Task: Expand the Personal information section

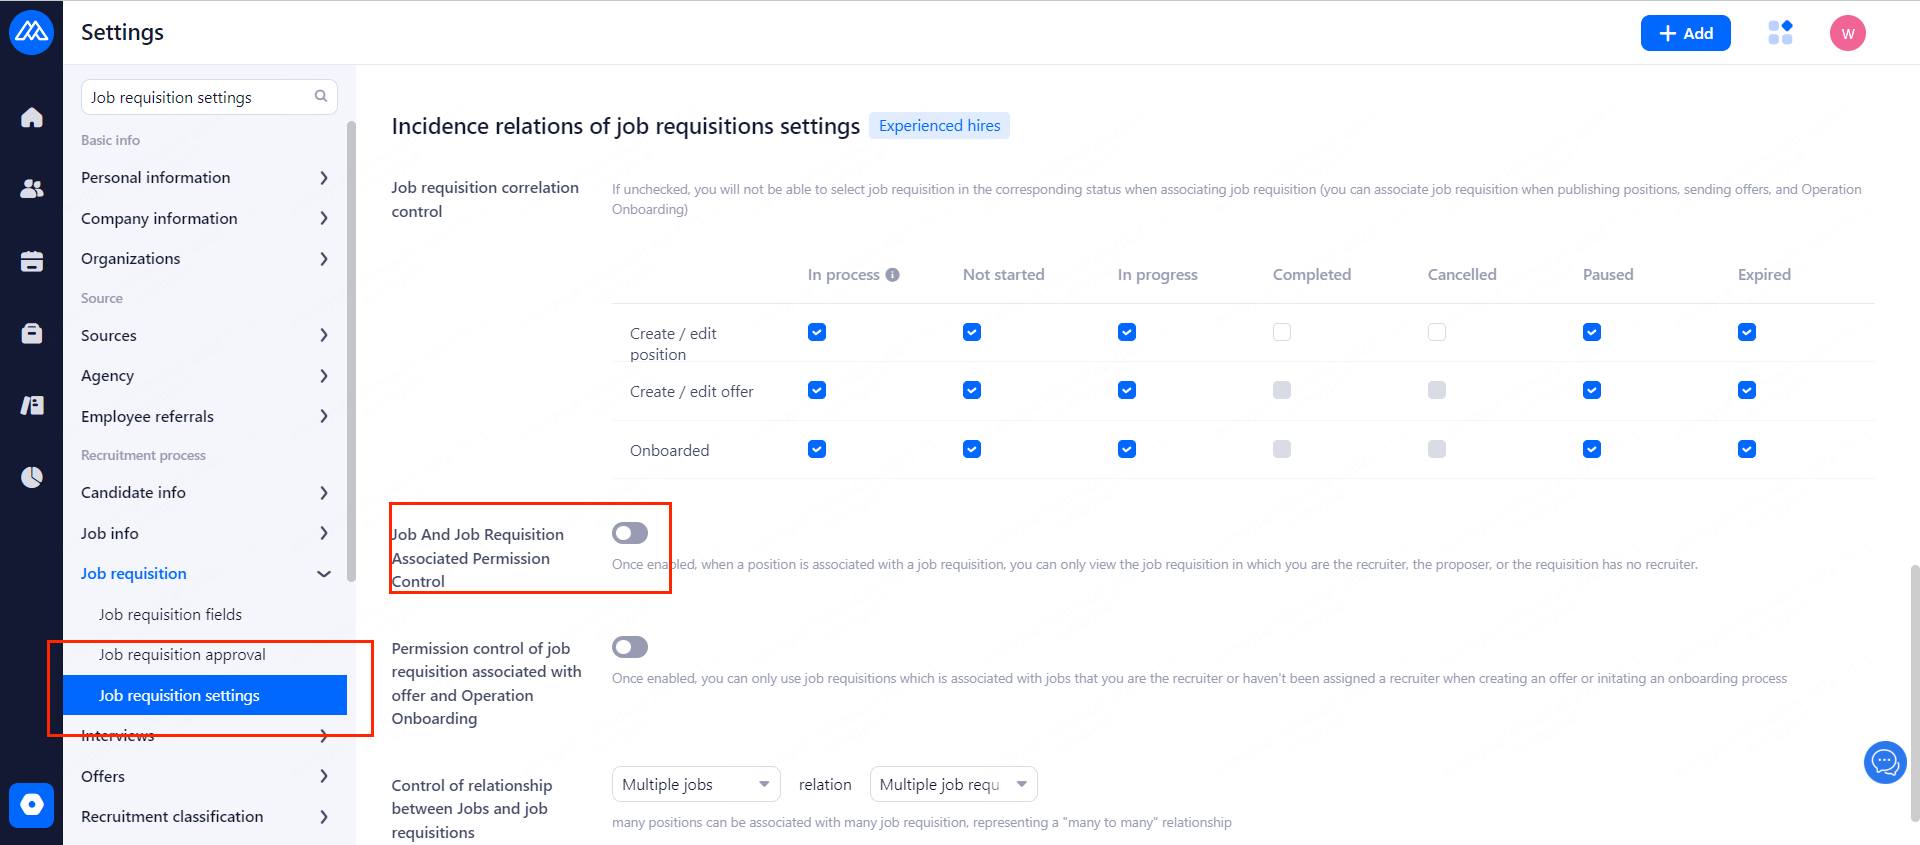Action: pos(205,177)
